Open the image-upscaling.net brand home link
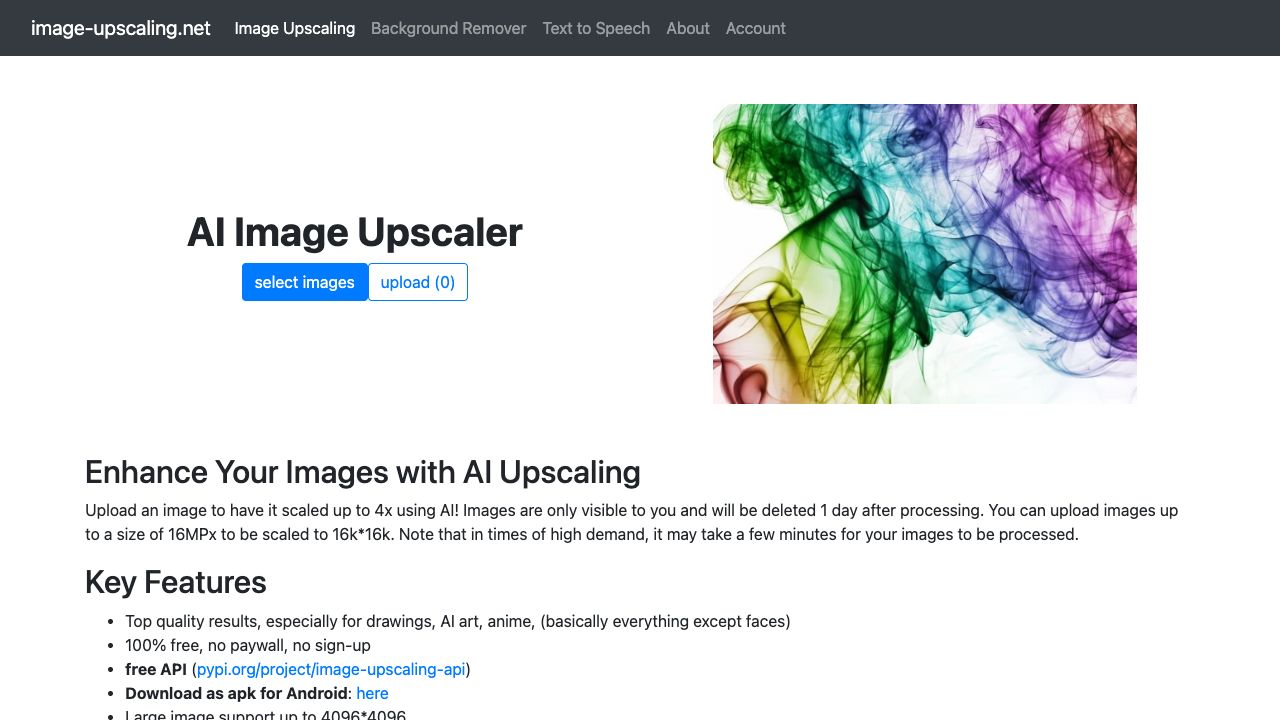1280x720 pixels. pyautogui.click(x=121, y=28)
